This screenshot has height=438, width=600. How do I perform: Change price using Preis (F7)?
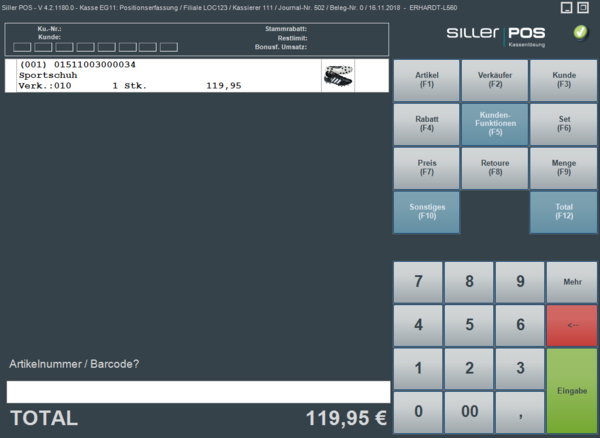tap(427, 167)
